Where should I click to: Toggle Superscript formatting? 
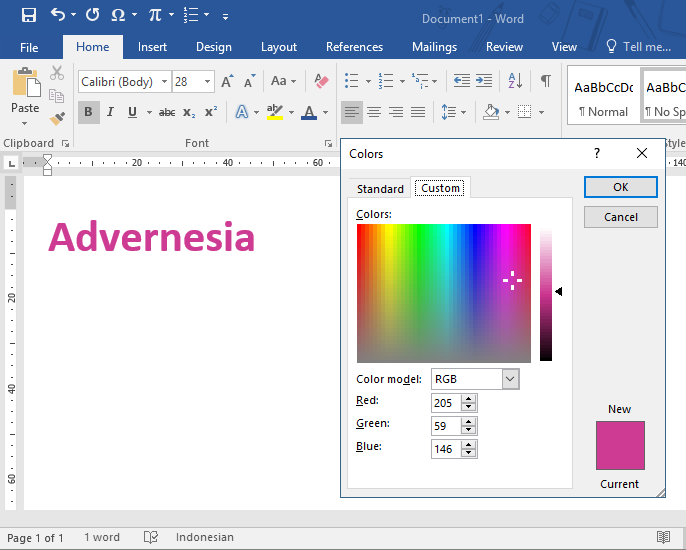click(211, 112)
